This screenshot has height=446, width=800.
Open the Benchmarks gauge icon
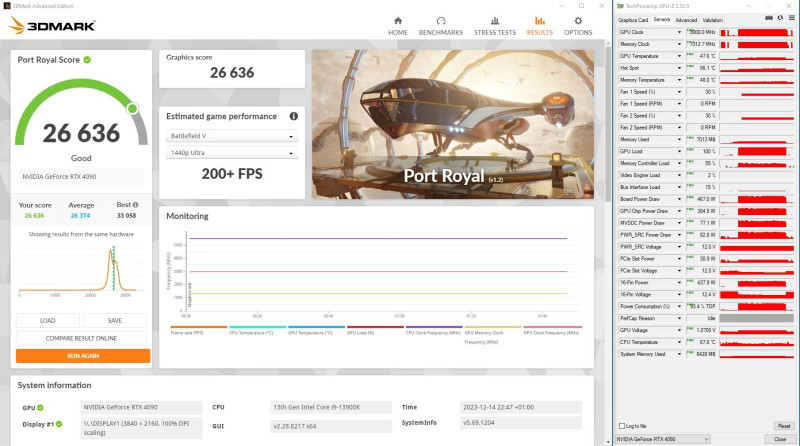click(x=441, y=21)
